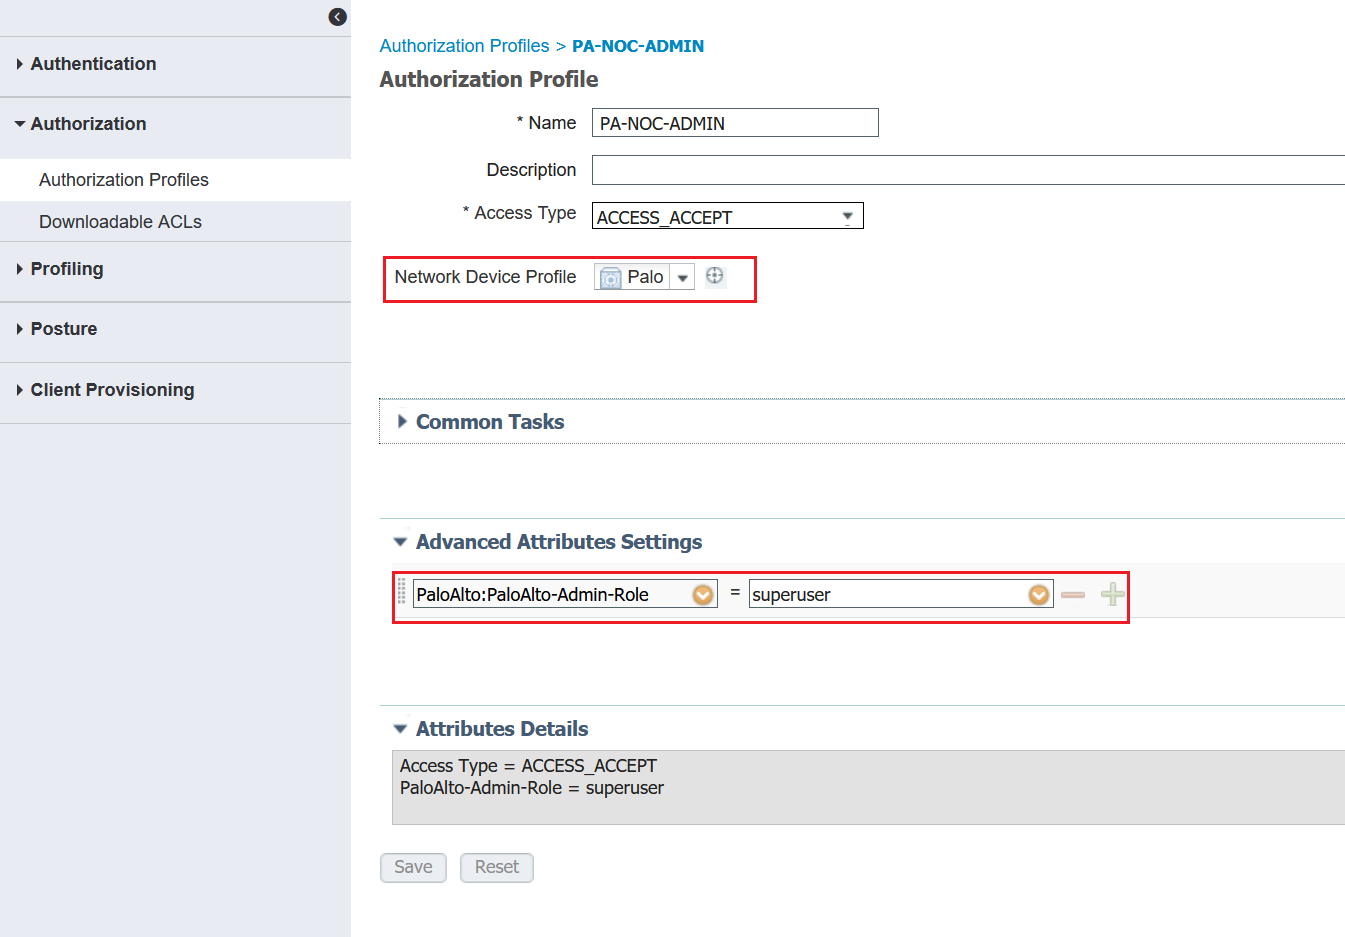Collapse the Advanced Attributes Settings section
Viewport: 1345px width, 937px height.
(399, 541)
